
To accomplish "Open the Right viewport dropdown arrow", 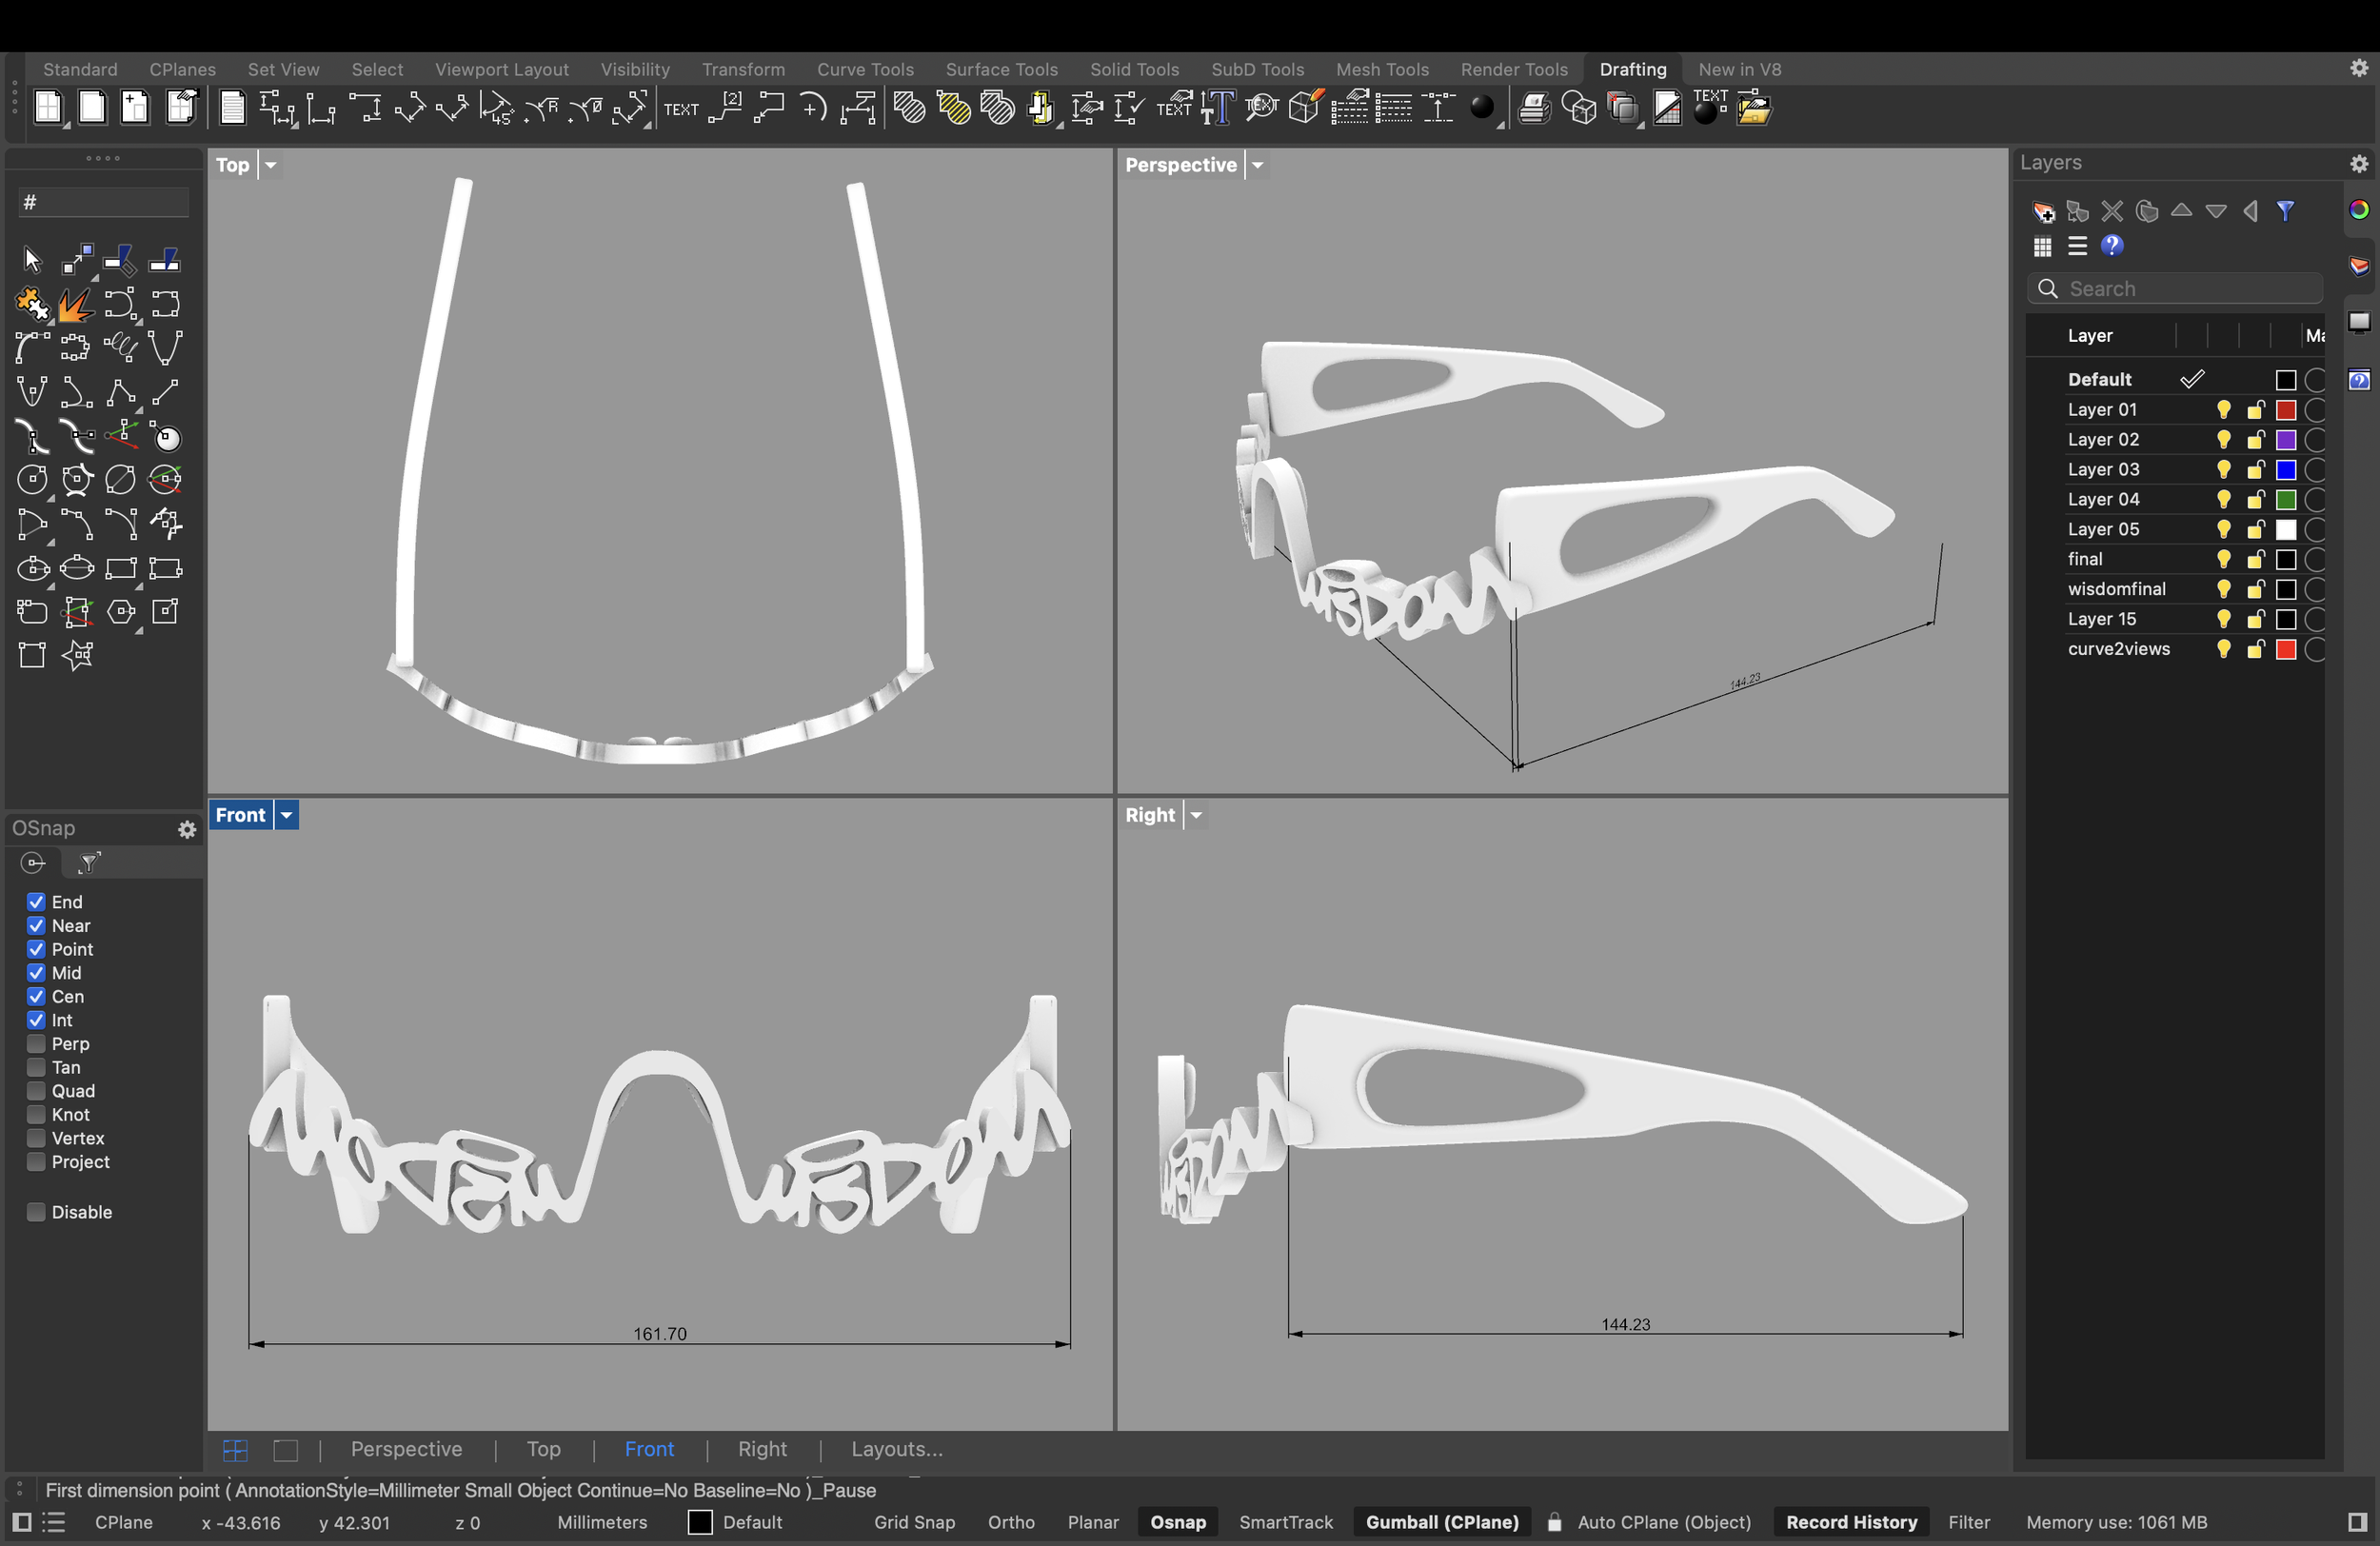I will click(1195, 815).
